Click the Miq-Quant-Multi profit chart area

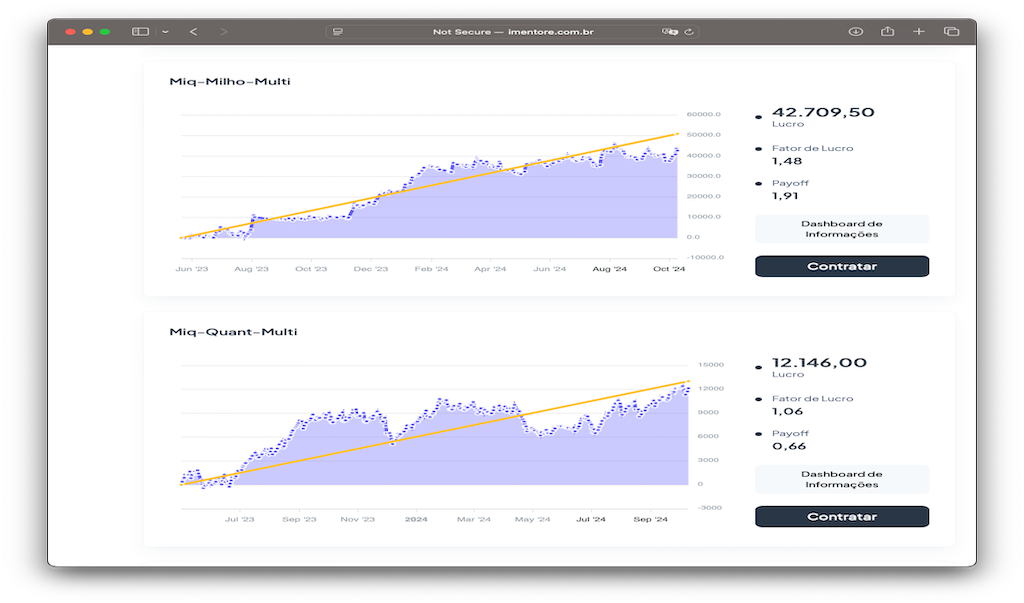434,436
